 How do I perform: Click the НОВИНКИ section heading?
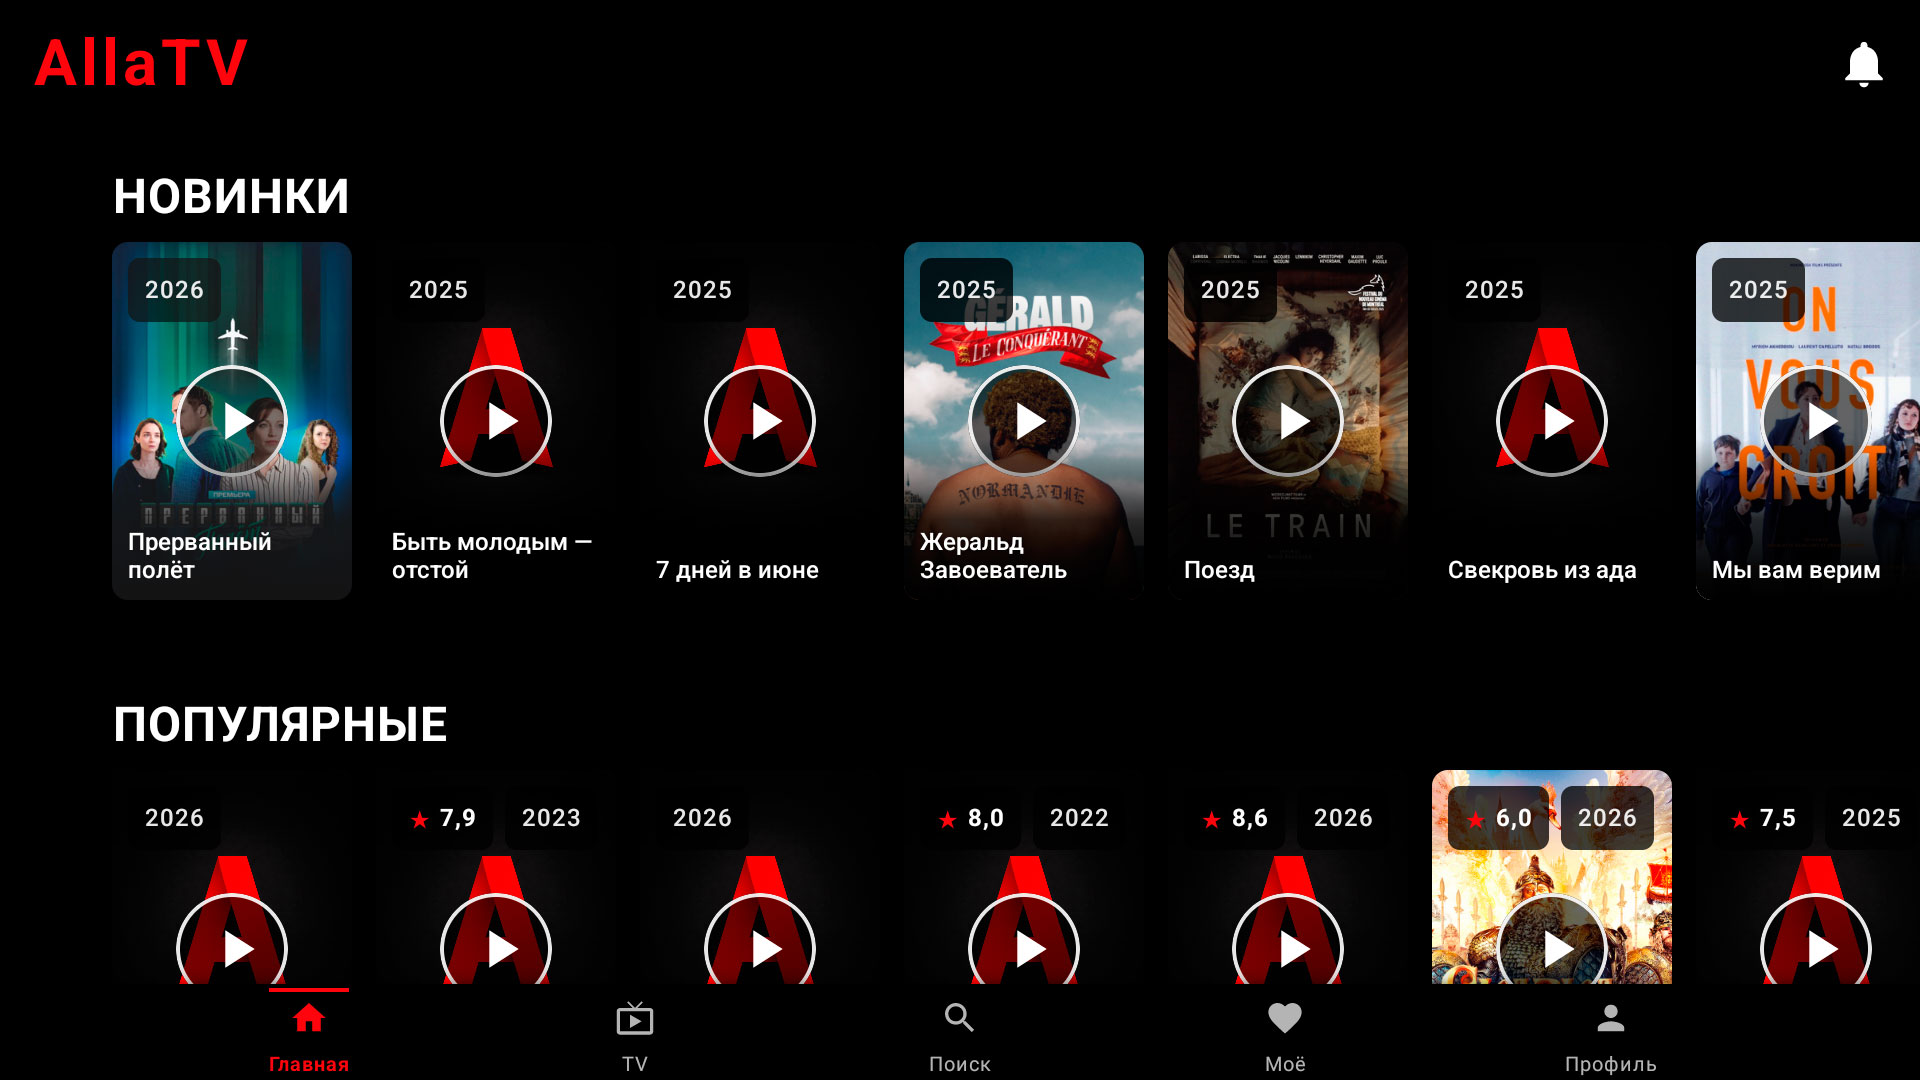click(x=231, y=196)
